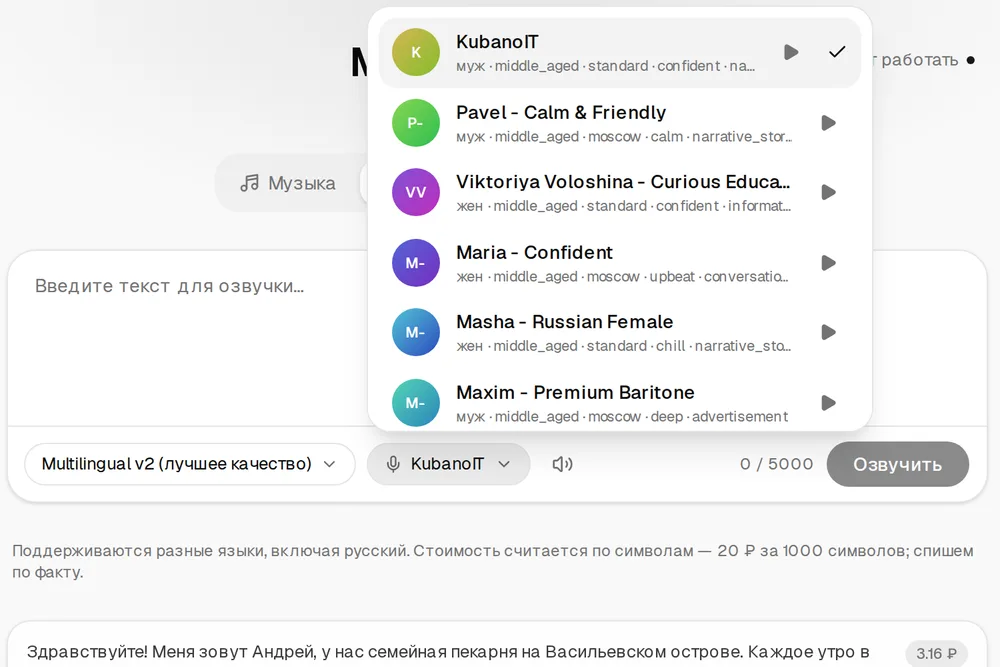Image resolution: width=1000 pixels, height=667 pixels.
Task: Open the Multilingual v2 model dropdown
Action: [189, 464]
